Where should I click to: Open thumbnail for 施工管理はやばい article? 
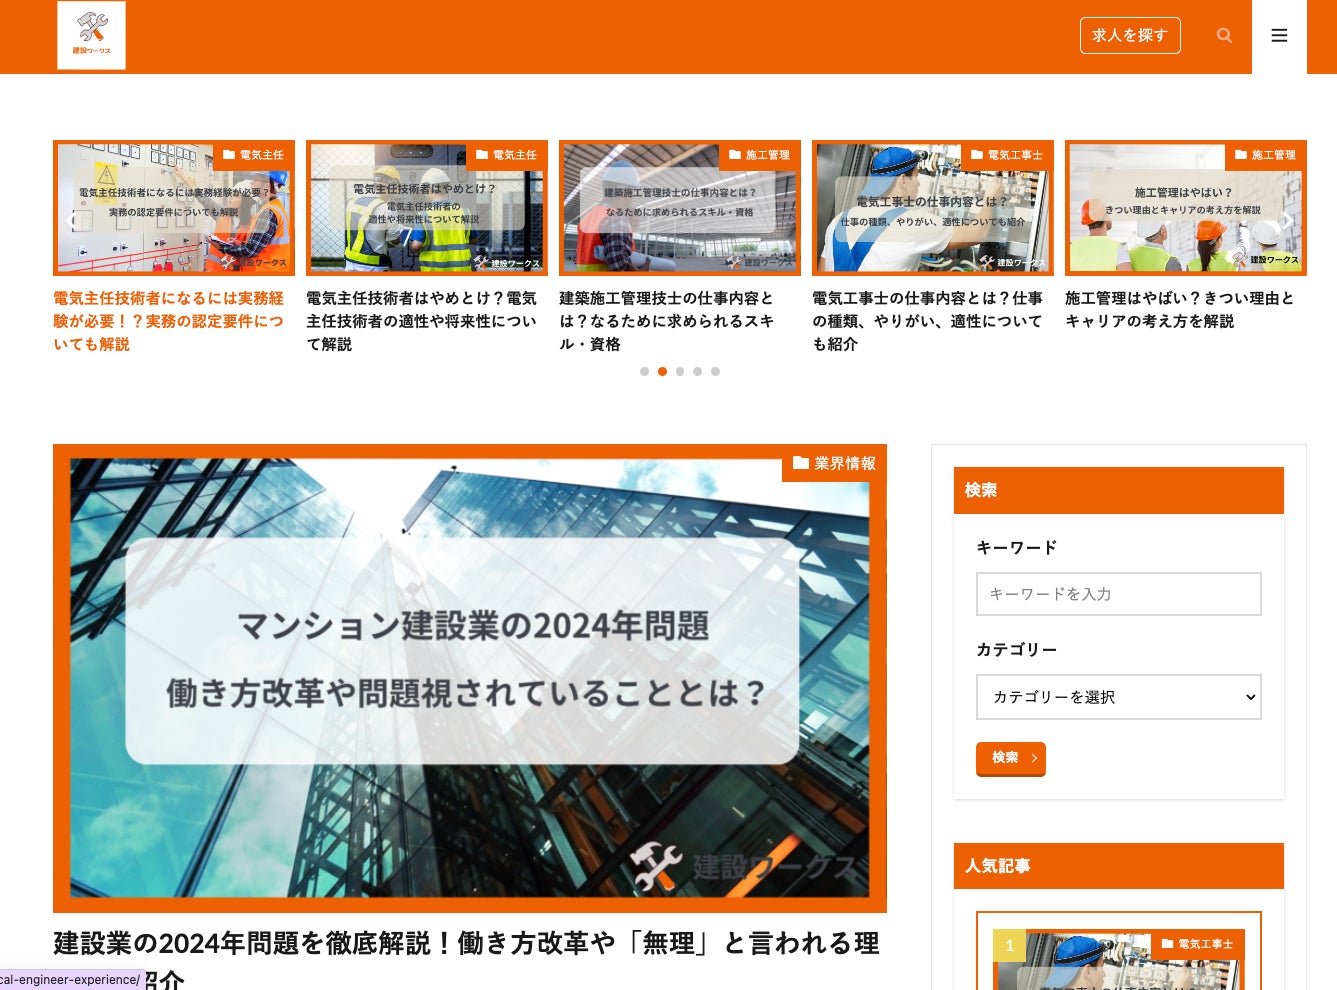click(x=1186, y=208)
